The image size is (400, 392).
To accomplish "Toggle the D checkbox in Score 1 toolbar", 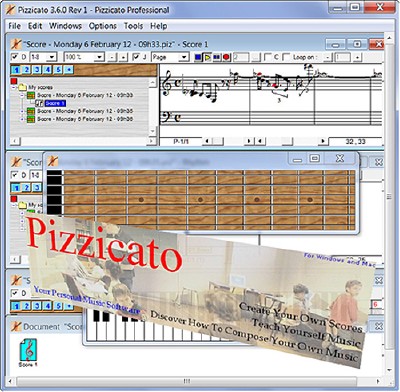I will click(x=15, y=57).
